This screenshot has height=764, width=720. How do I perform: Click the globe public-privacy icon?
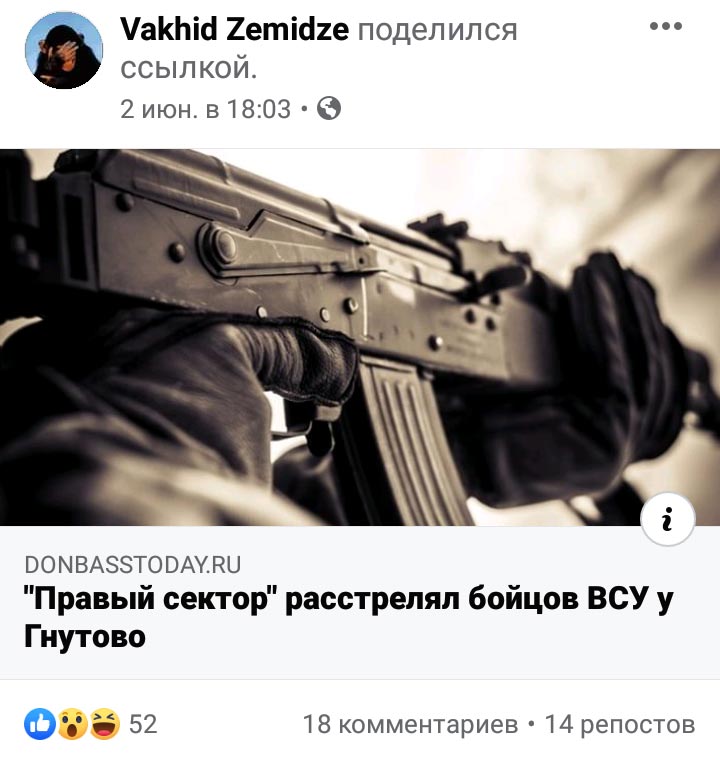tap(329, 108)
